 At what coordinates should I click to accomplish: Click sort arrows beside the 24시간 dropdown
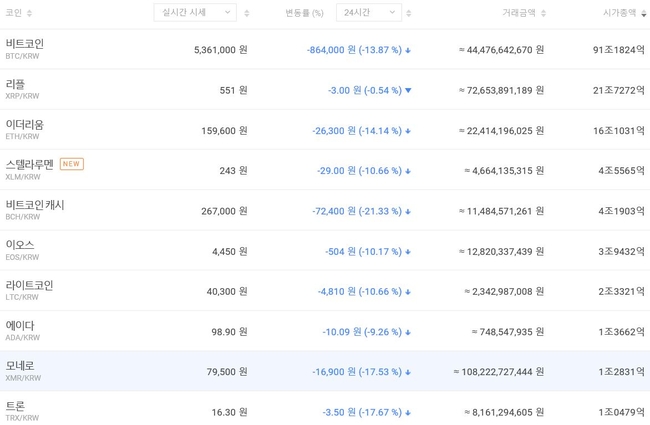[408, 13]
